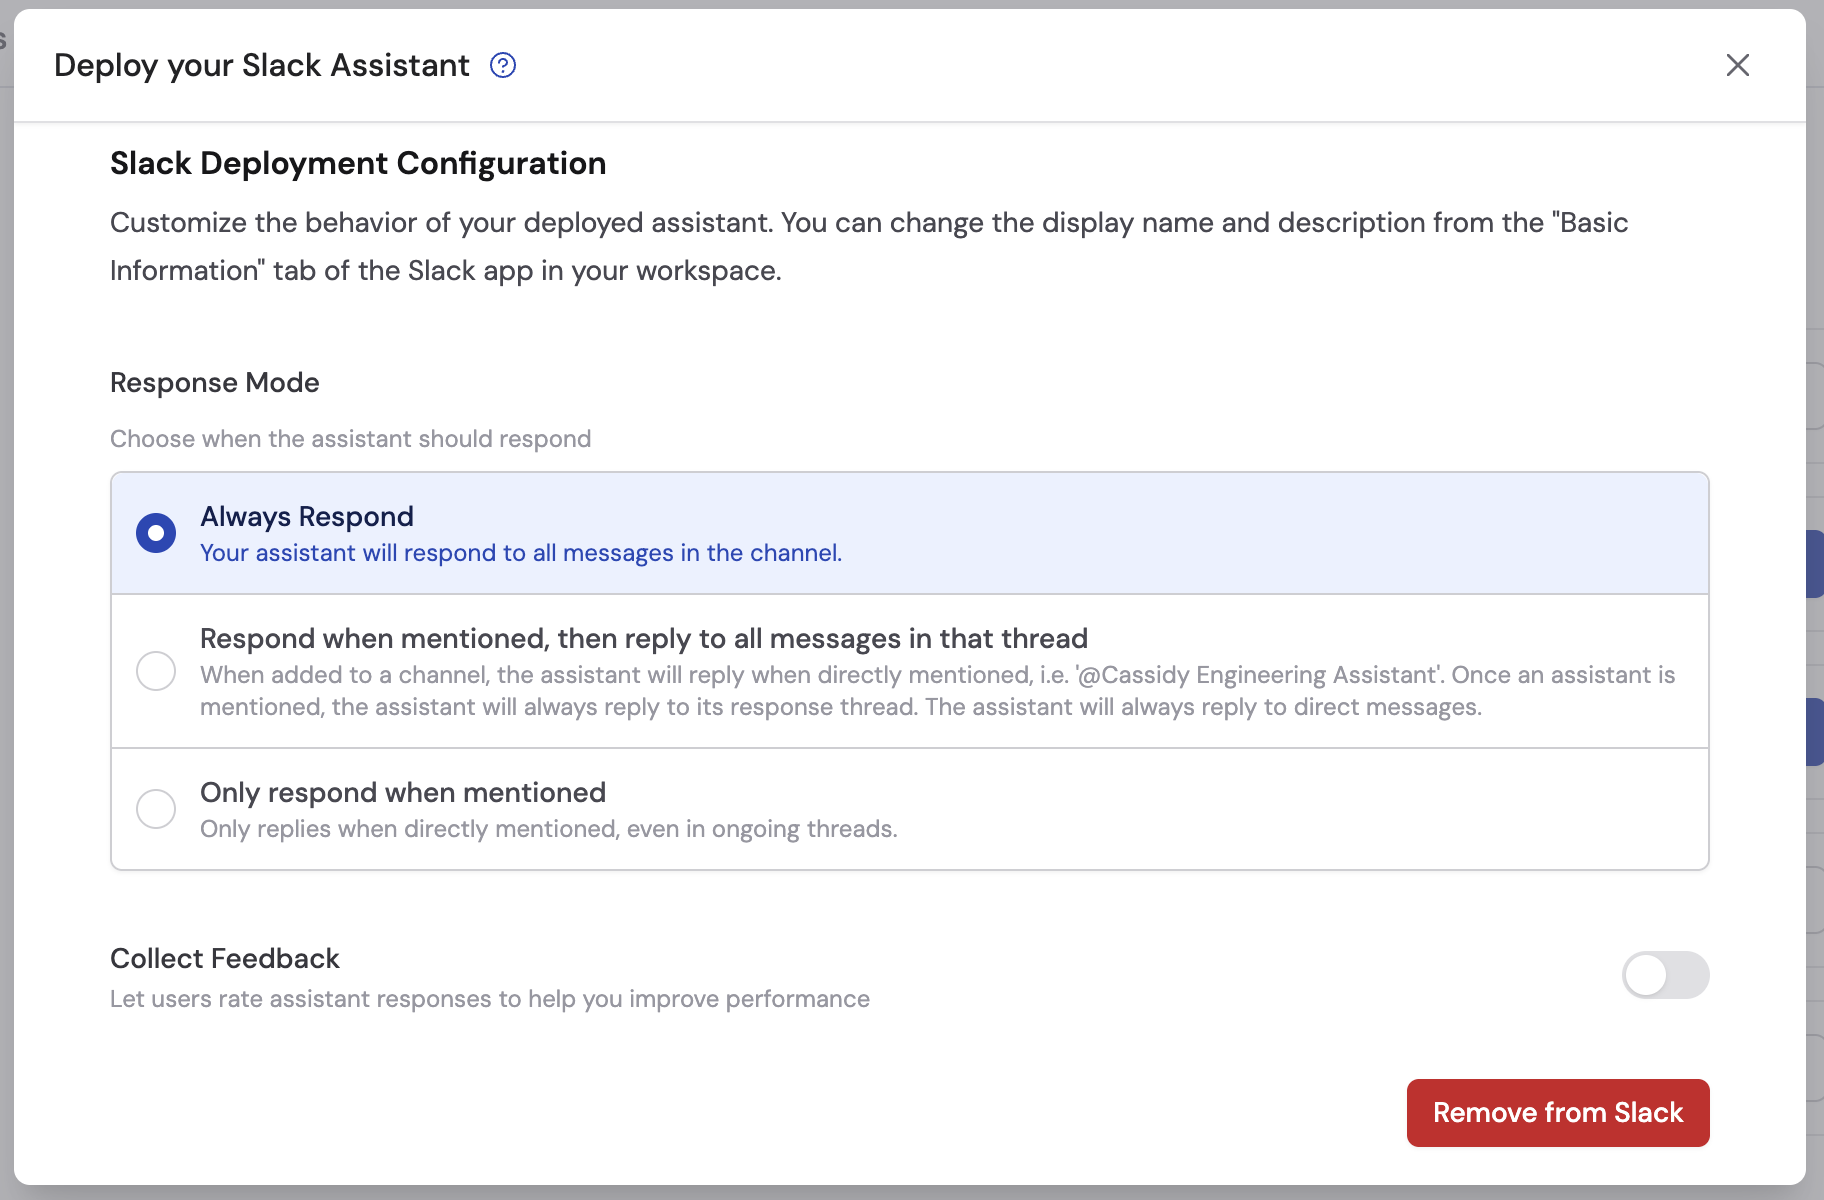Select 'Respond when mentioned, then reply to thread'
The height and width of the screenshot is (1200, 1824).
156,671
